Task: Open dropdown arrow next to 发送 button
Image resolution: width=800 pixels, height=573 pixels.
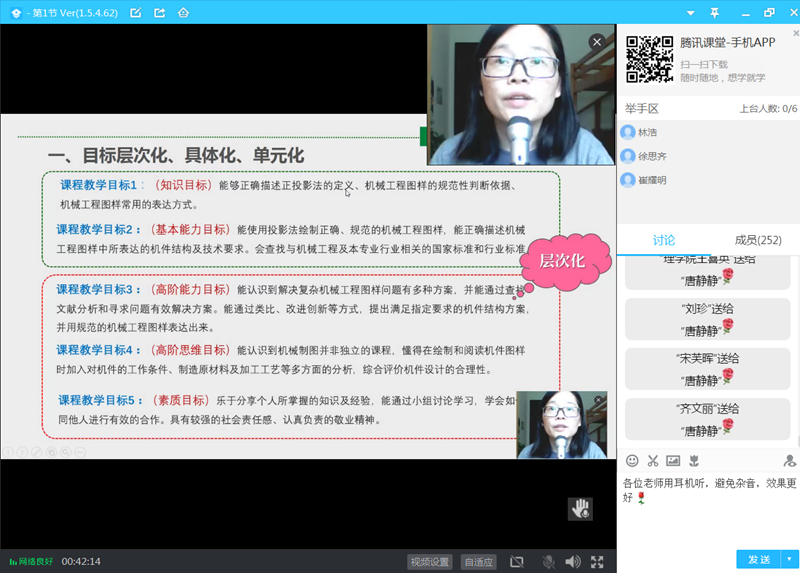Action: coord(789,559)
